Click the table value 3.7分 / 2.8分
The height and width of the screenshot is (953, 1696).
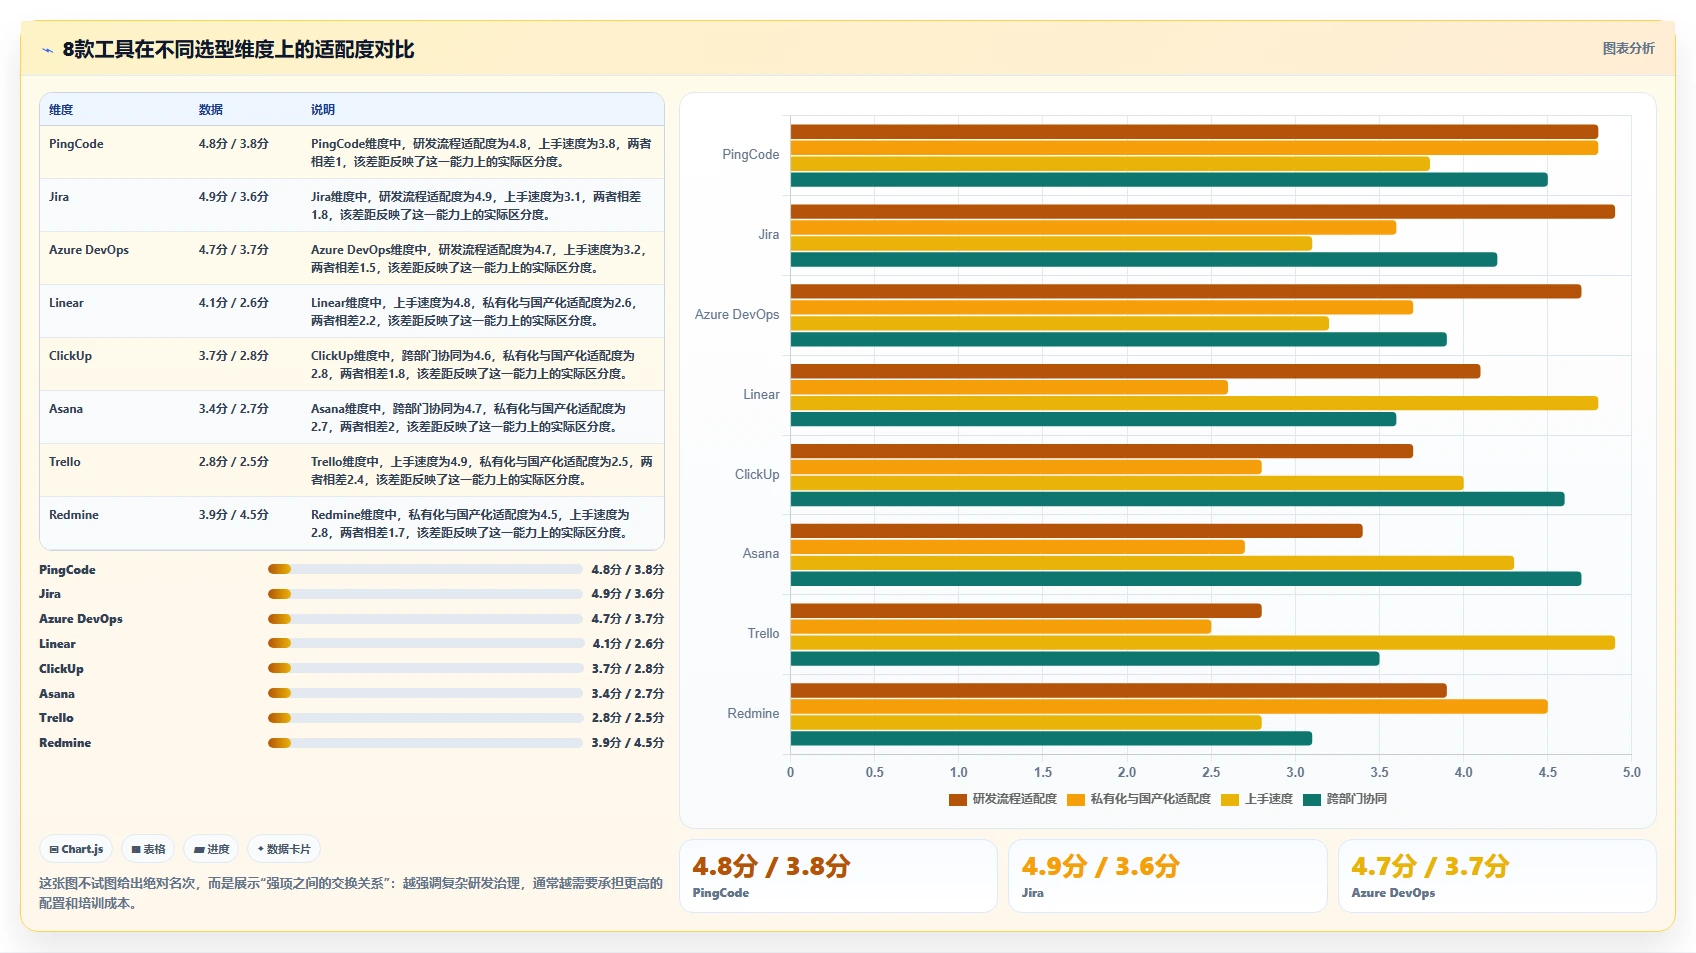tap(233, 356)
